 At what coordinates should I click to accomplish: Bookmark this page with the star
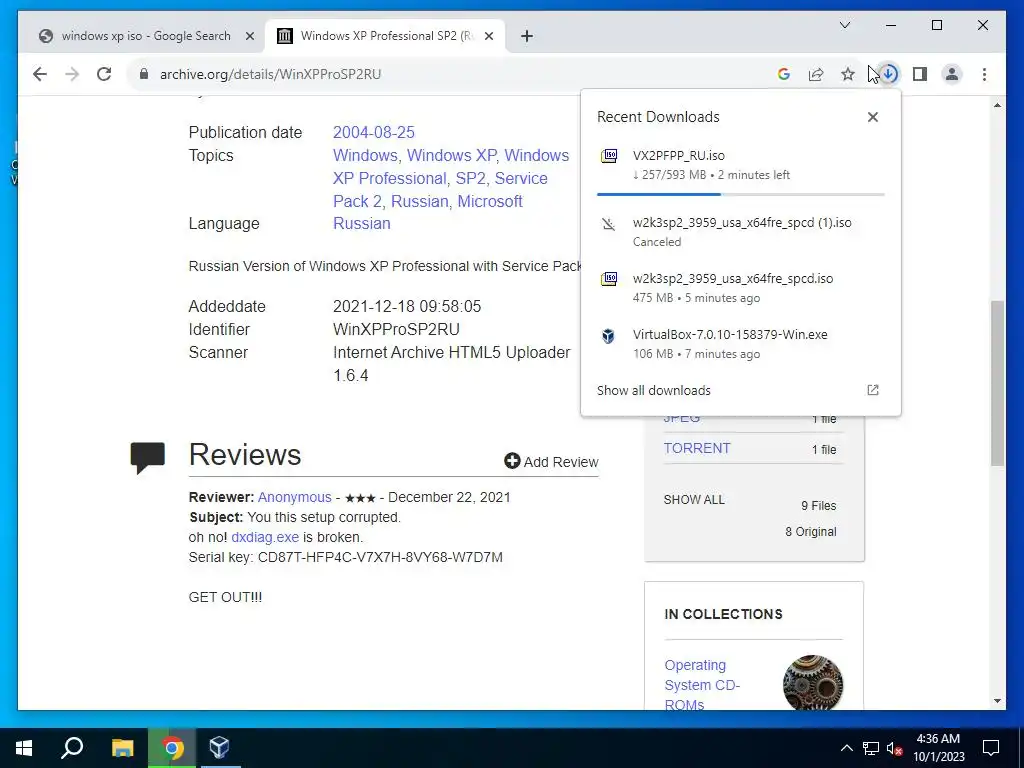[x=848, y=74]
